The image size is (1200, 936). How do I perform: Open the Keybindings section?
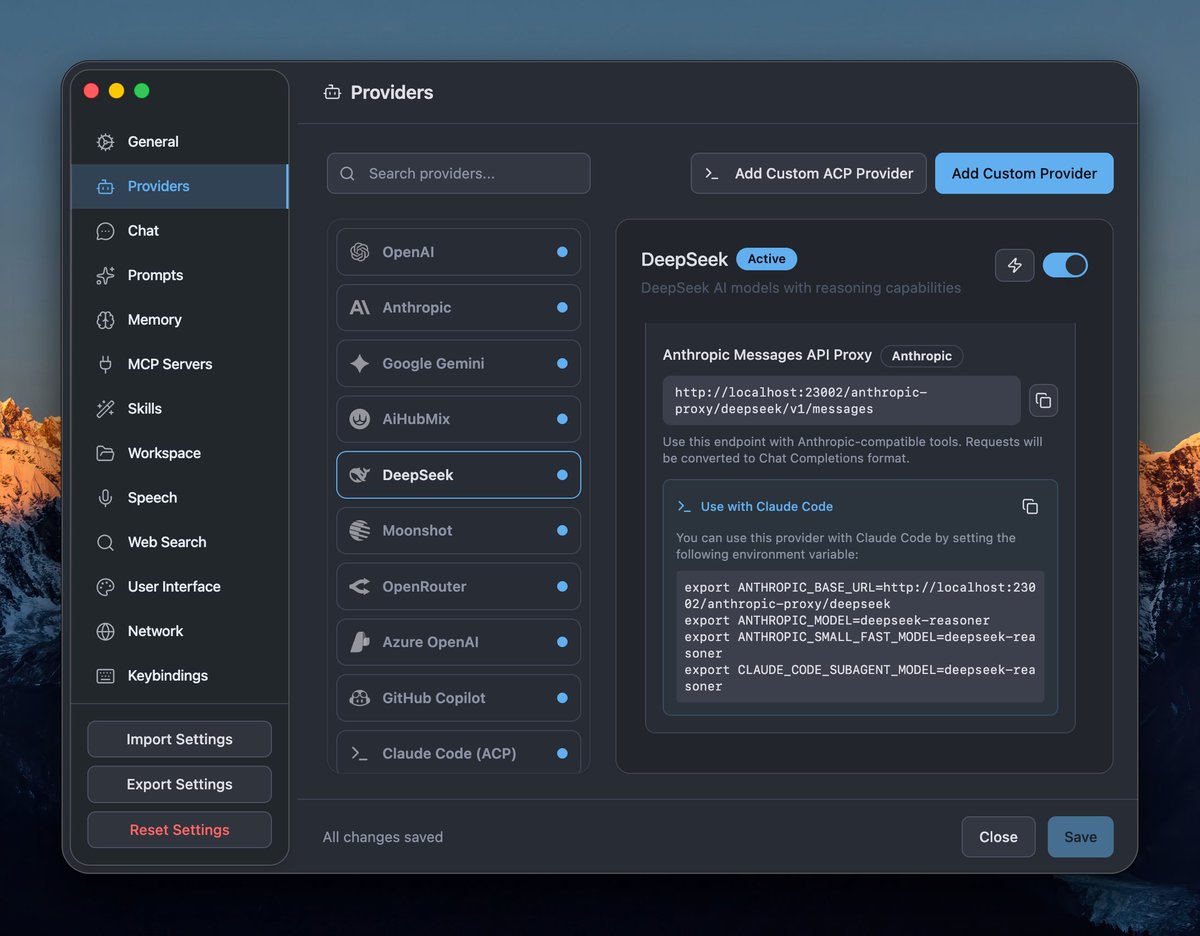point(180,676)
